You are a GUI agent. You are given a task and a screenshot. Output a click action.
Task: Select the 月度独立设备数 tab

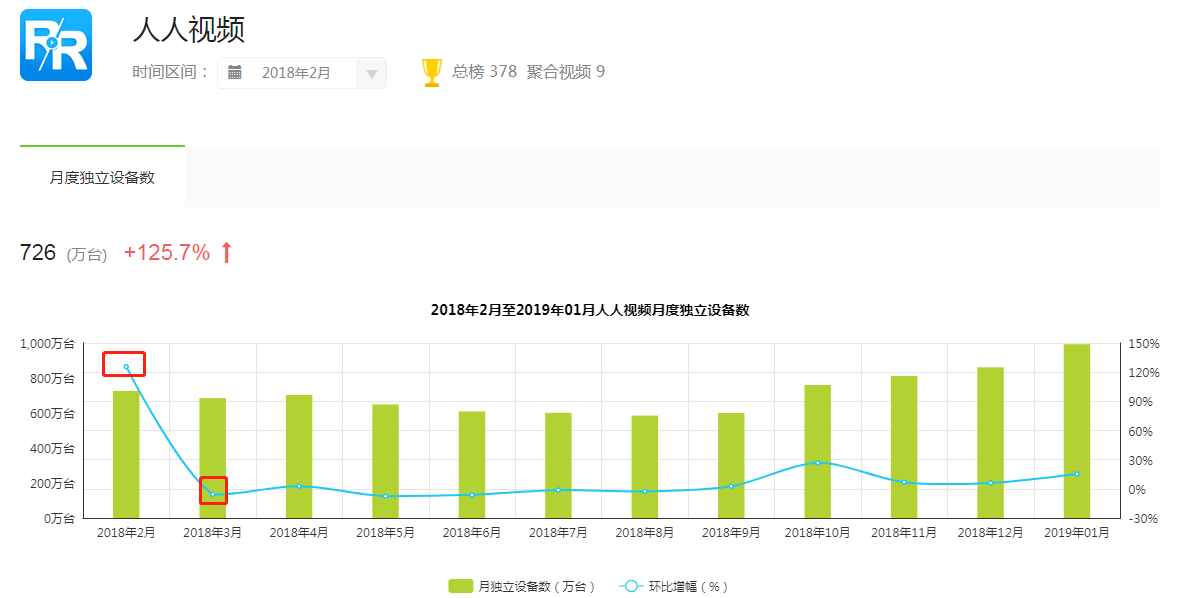point(102,177)
